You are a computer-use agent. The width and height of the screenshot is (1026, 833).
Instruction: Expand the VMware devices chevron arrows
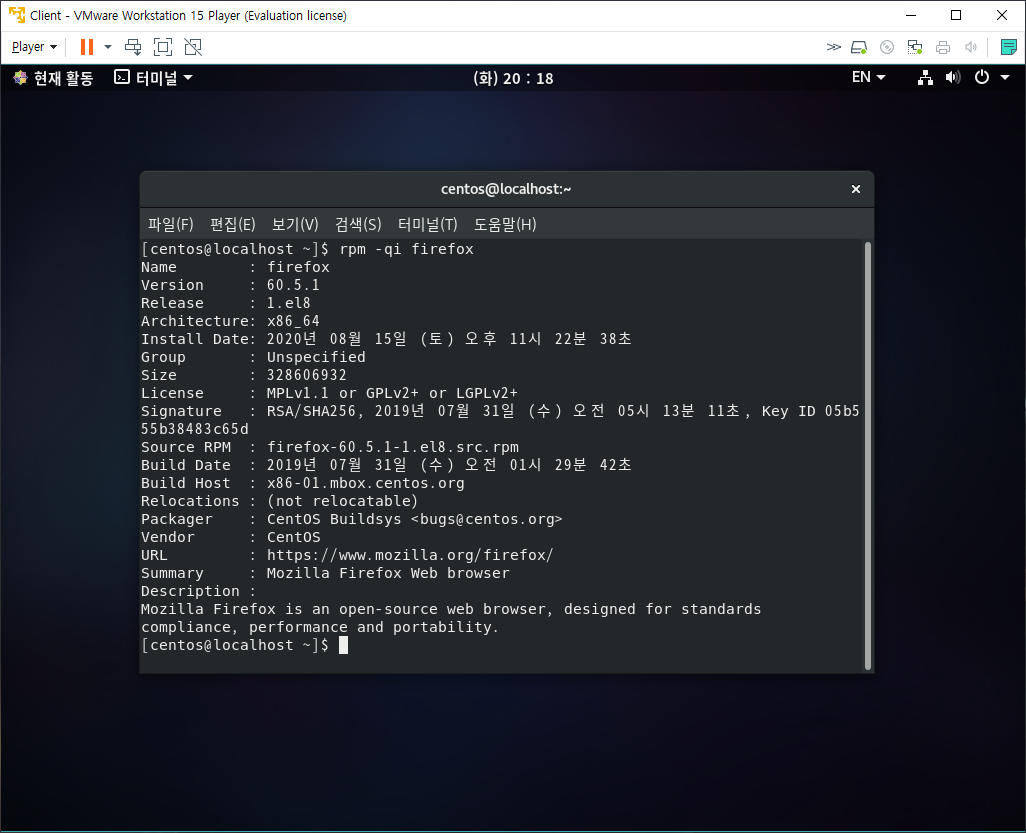[x=834, y=47]
